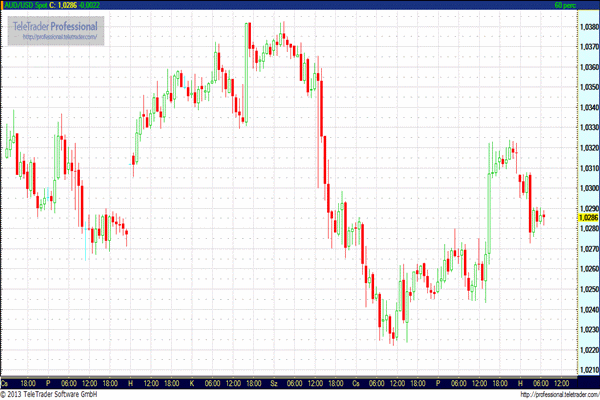The height and width of the screenshot is (400, 600).
Task: Select the 1,0250 level on price axis
Action: click(x=588, y=289)
